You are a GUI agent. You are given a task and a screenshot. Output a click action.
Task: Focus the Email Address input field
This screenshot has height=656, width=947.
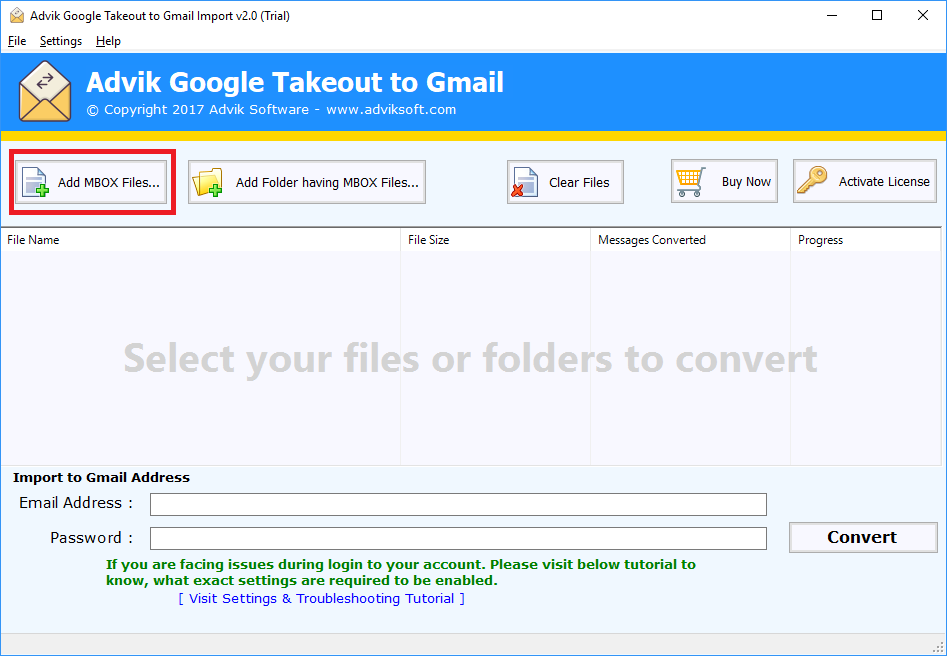(x=458, y=504)
